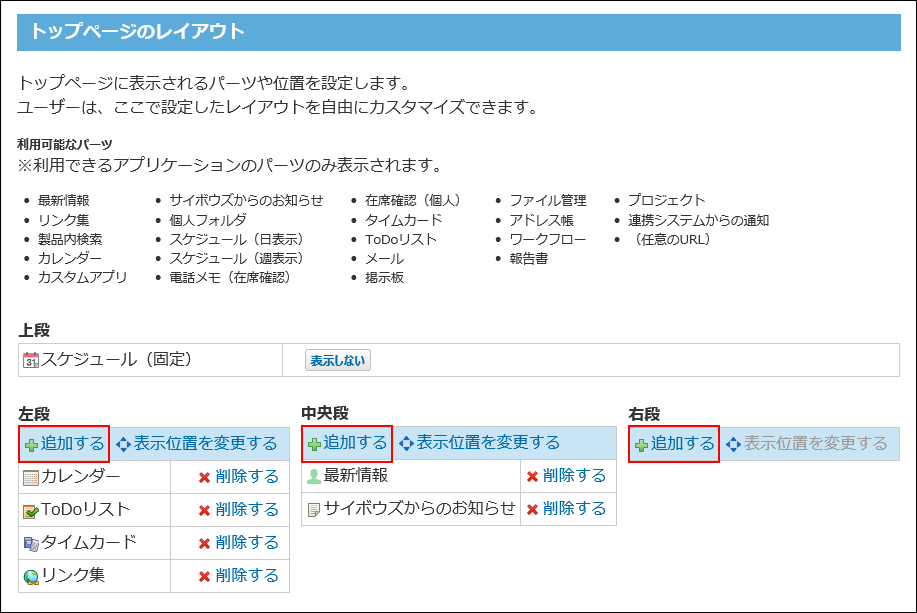Delete the タイムカード part via 削除する
Screen dimensions: 917x613
pyautogui.click(x=246, y=543)
